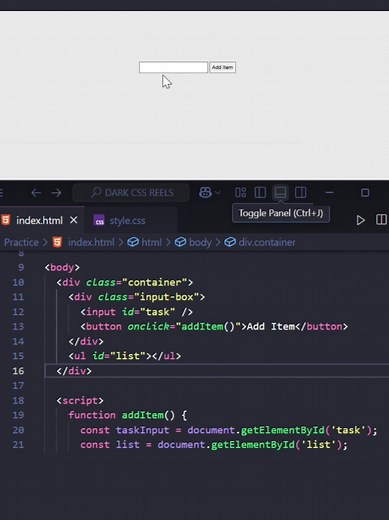Screen dimensions: 389x520
Task: Click the task text input in the preview
Action: (x=173, y=67)
